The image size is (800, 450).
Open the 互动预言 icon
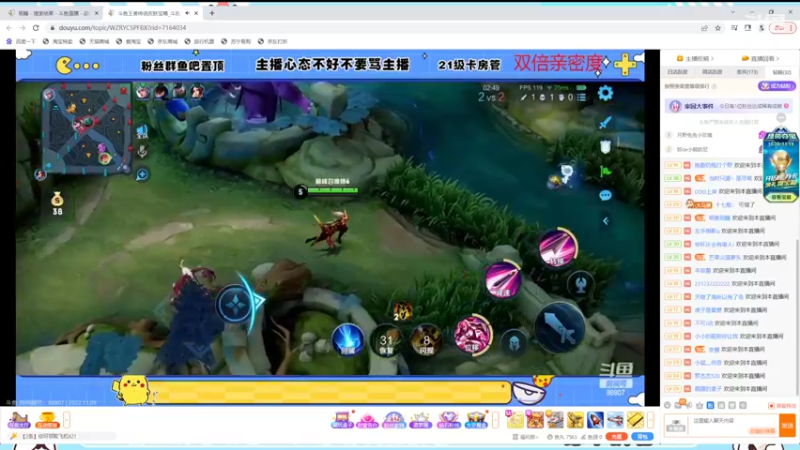pyautogui.click(x=46, y=420)
